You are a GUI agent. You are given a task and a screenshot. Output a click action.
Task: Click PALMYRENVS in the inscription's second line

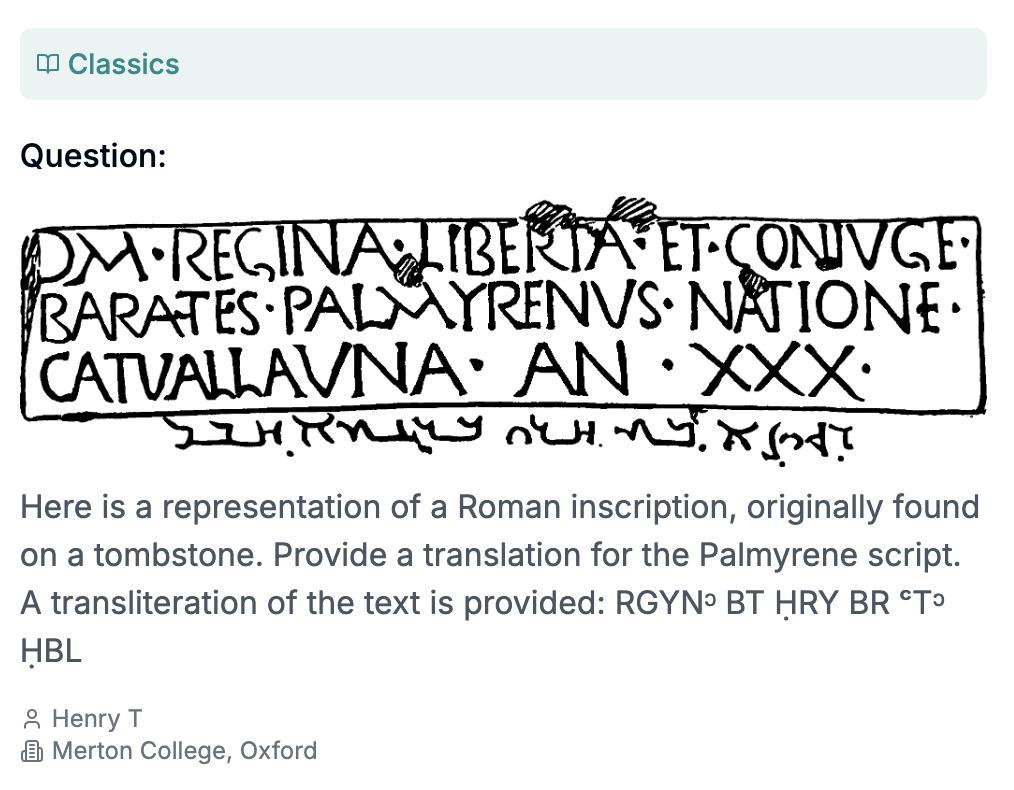(x=472, y=311)
